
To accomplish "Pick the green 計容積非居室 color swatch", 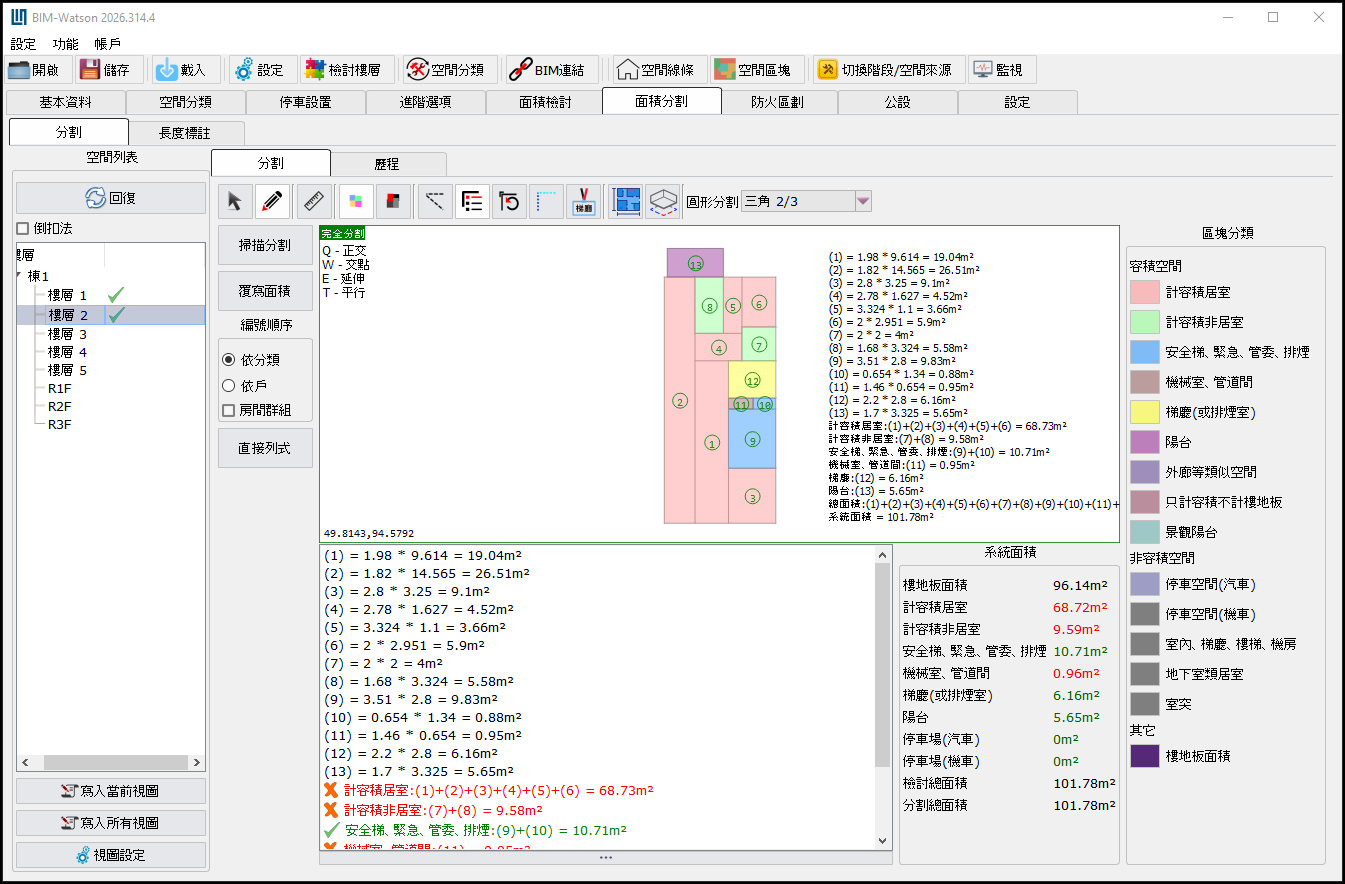I will tap(1144, 322).
